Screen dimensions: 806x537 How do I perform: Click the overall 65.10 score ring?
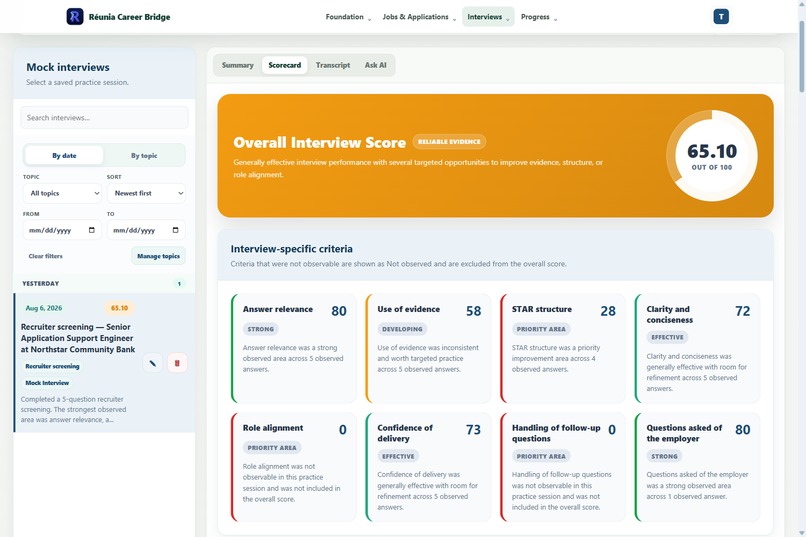click(x=712, y=156)
